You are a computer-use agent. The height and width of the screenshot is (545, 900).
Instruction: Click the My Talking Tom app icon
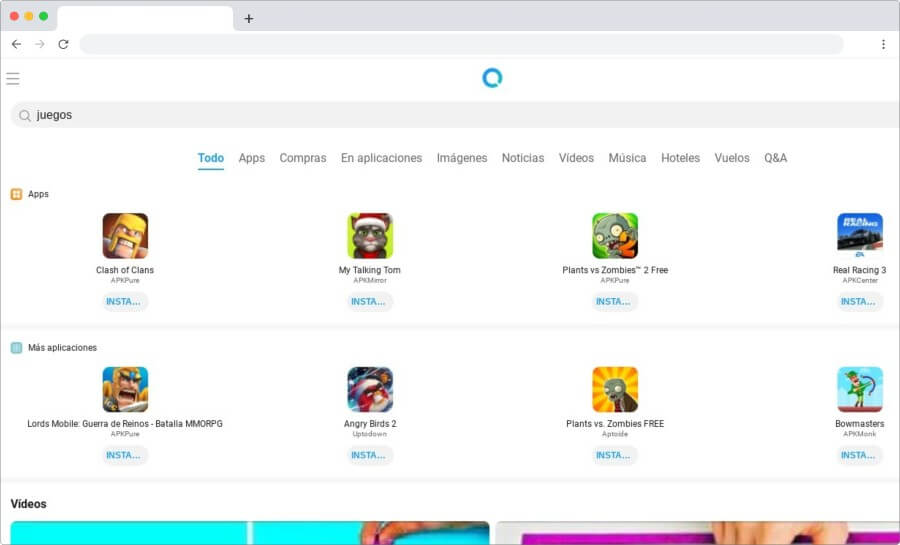(x=370, y=236)
